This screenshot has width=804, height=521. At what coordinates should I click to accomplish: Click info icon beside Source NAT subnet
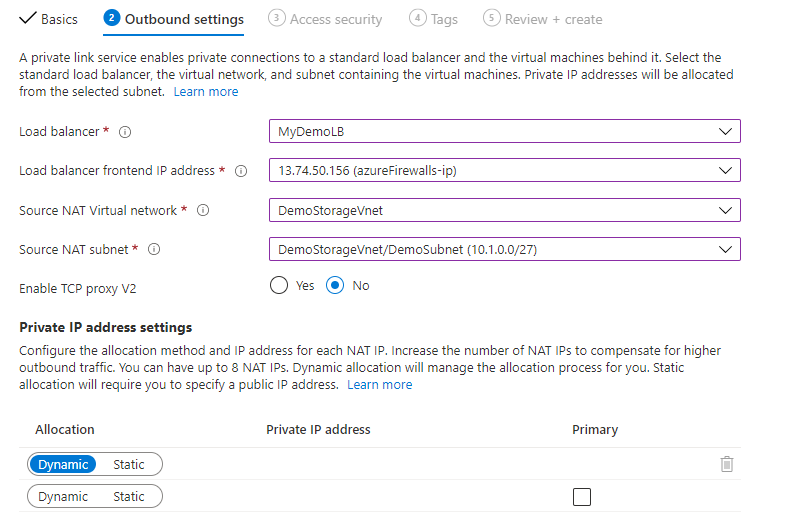(x=155, y=249)
